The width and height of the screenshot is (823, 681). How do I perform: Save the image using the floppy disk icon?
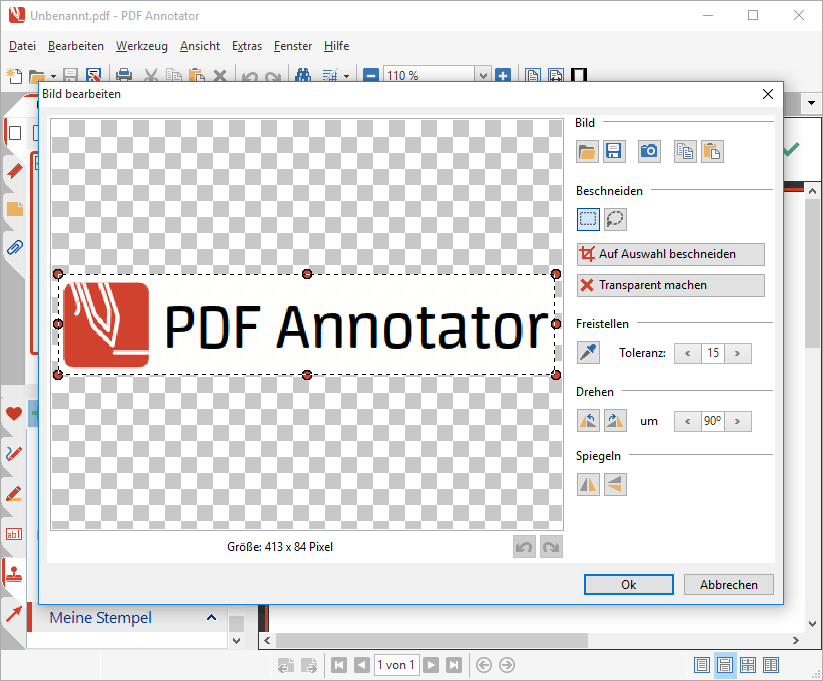tap(613, 151)
